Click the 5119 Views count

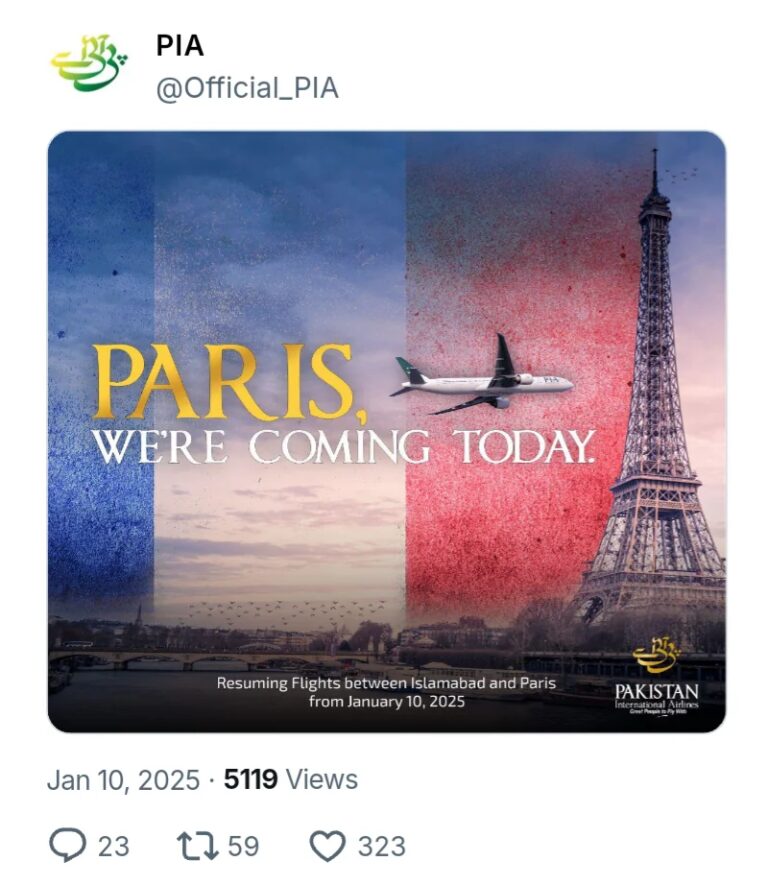click(x=290, y=779)
